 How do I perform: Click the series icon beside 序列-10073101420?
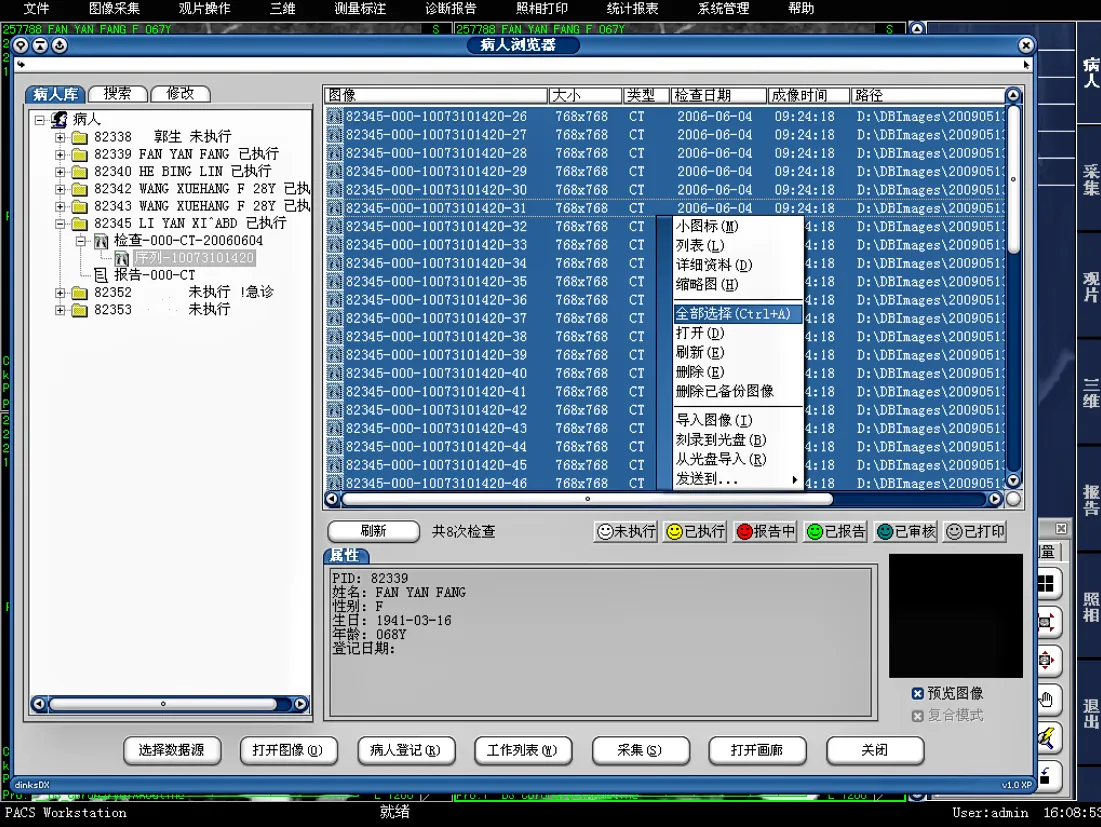click(121, 258)
